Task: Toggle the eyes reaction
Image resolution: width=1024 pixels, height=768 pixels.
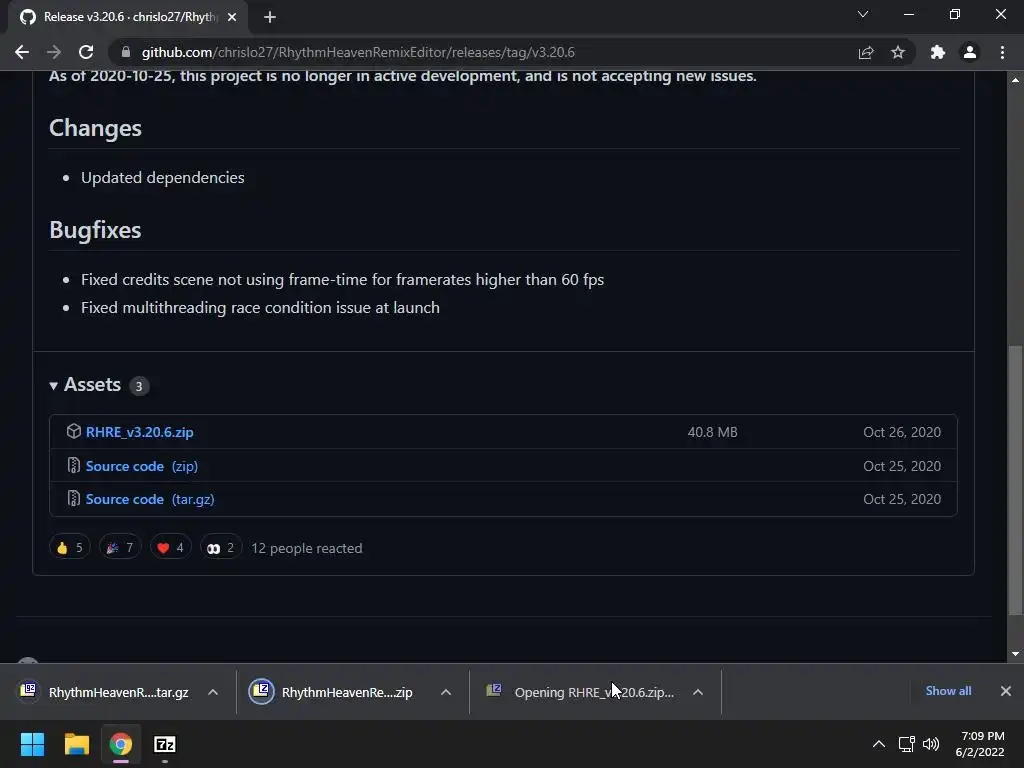Action: click(x=221, y=547)
